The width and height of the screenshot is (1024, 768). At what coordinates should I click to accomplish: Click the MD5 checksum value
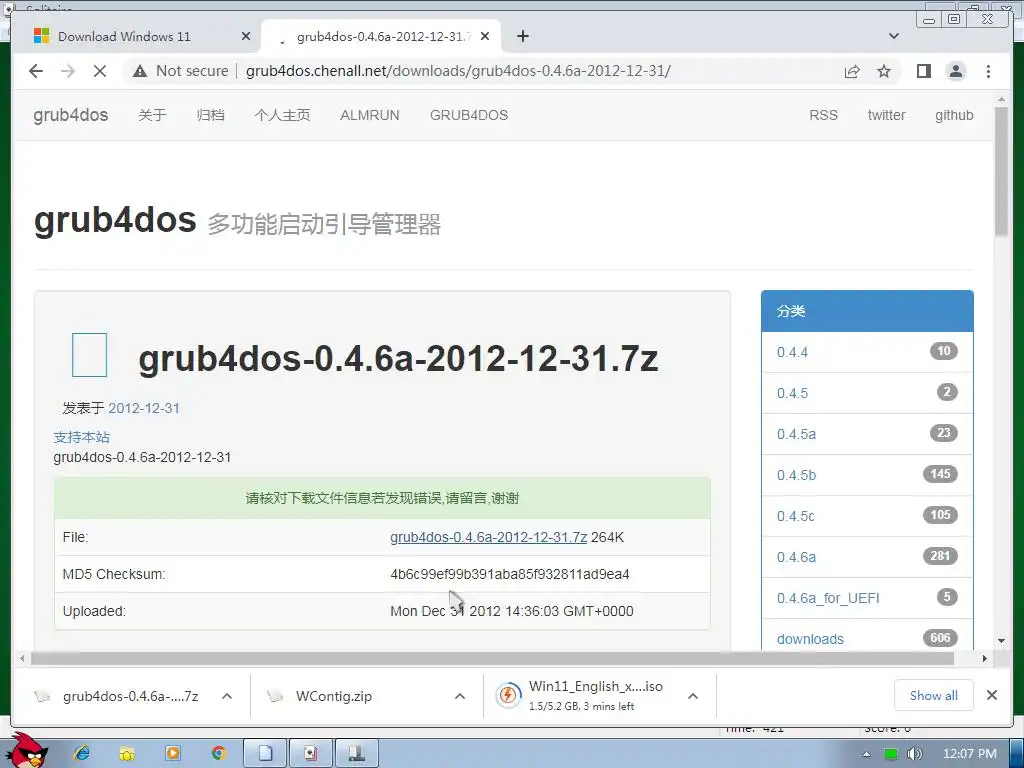click(x=509, y=574)
